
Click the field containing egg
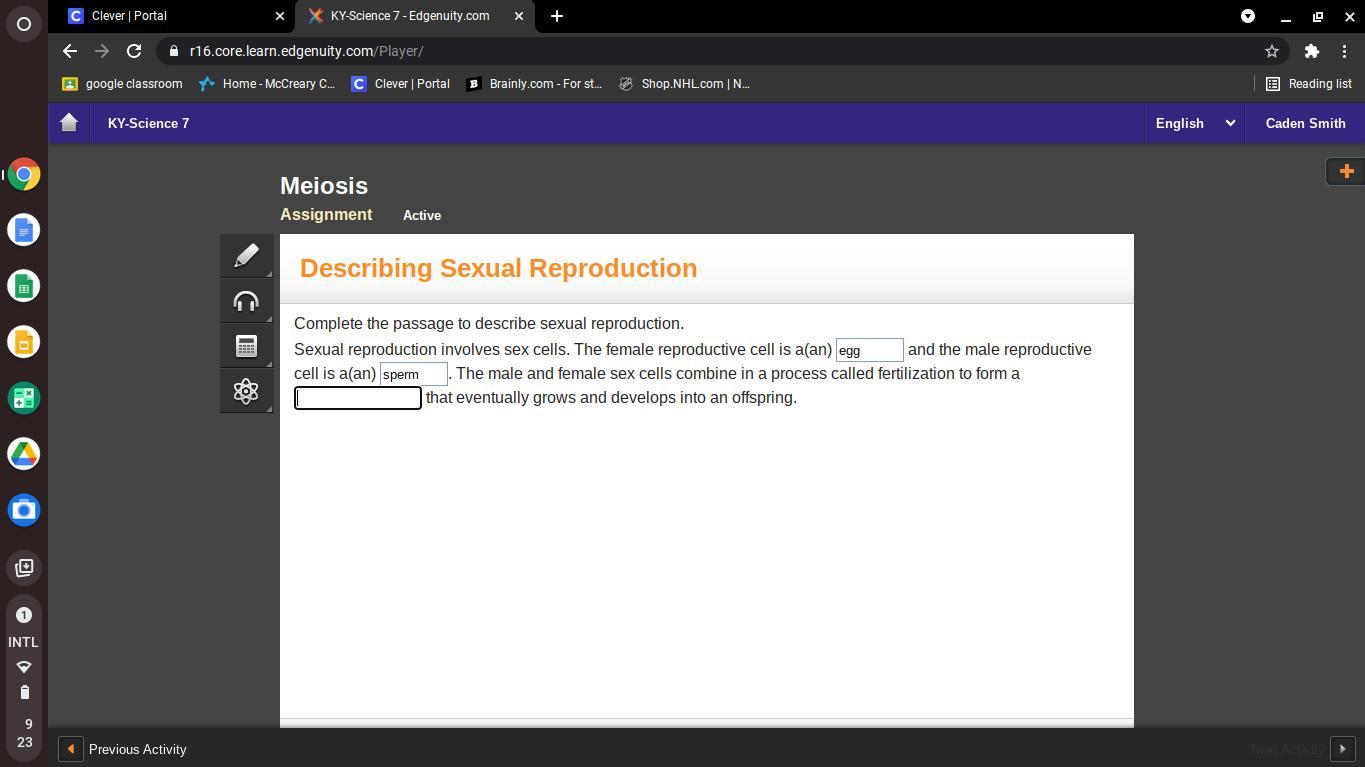[869, 350]
